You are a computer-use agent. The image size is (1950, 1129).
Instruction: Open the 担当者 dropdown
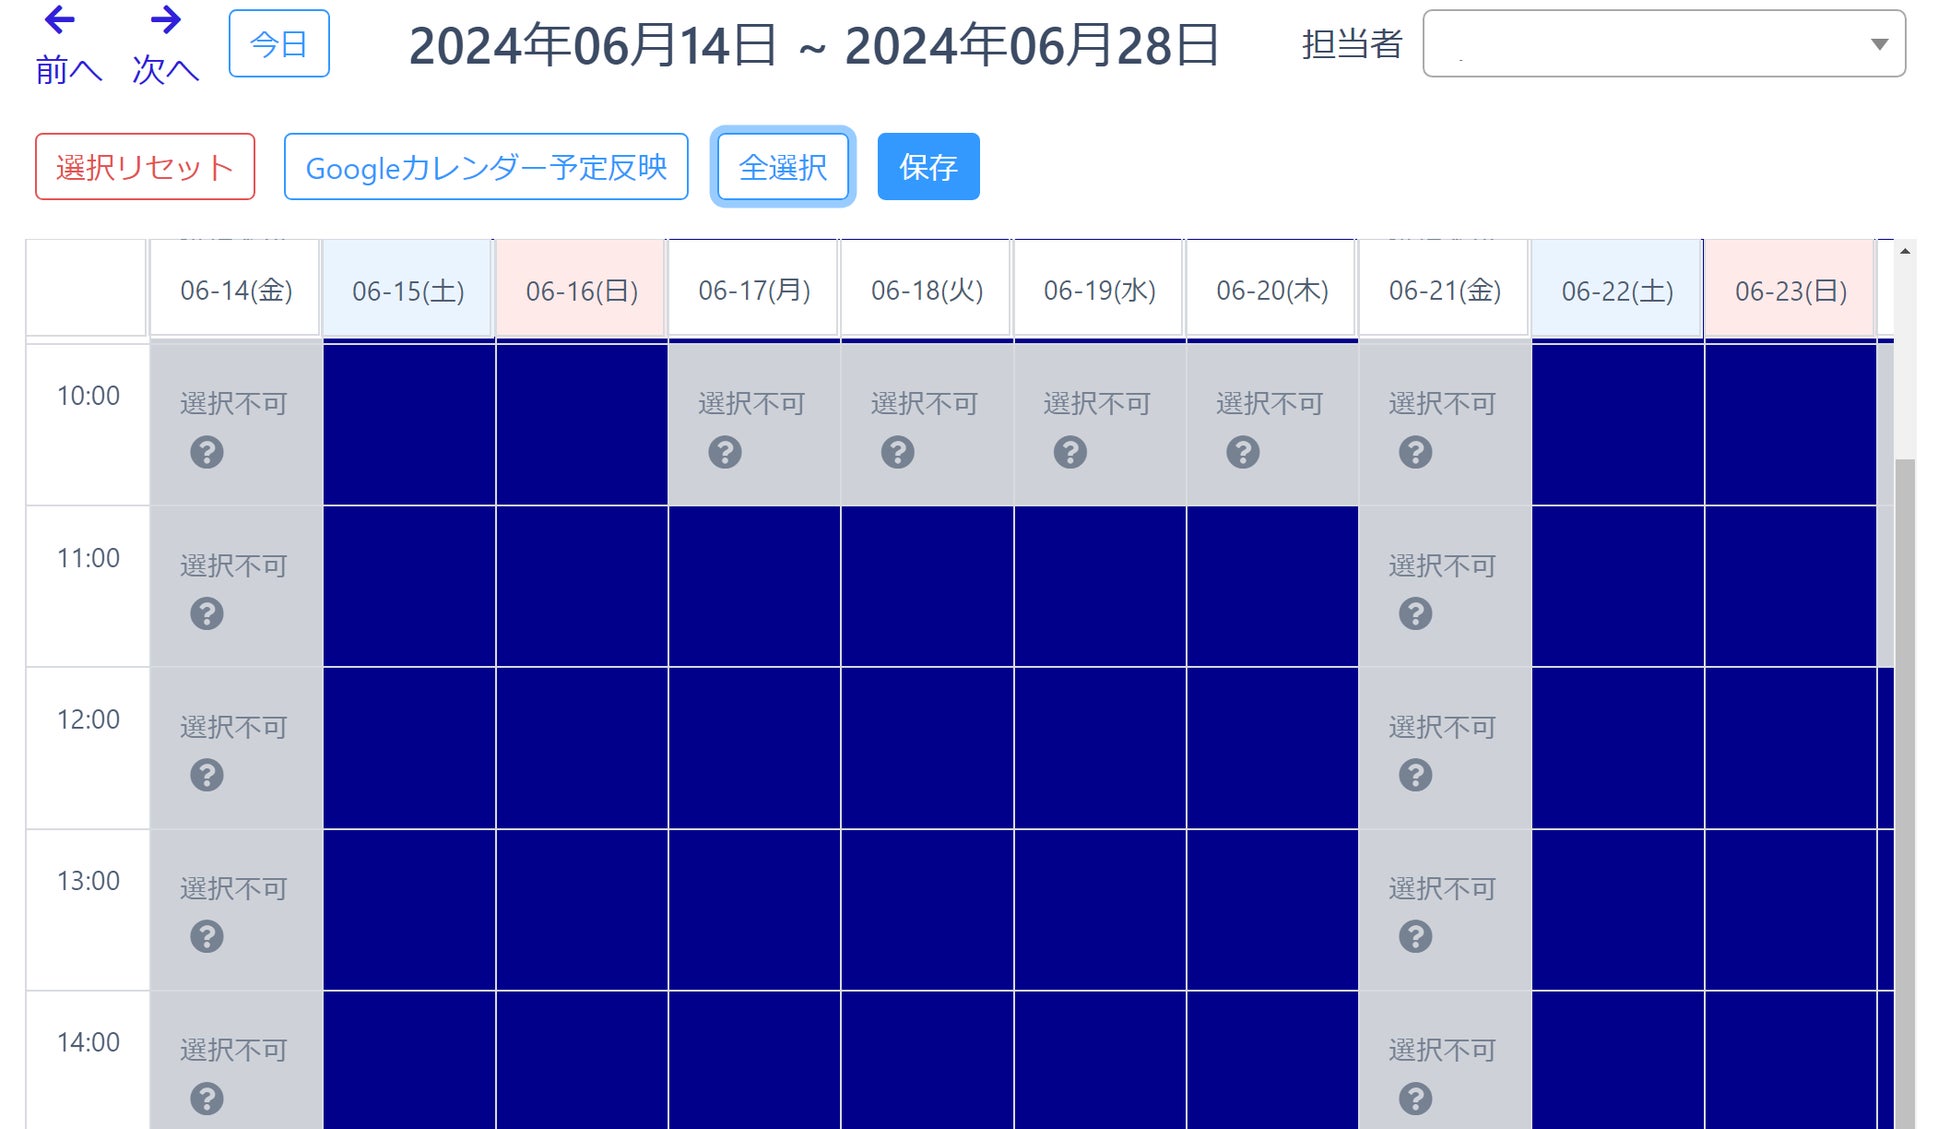[1650, 44]
